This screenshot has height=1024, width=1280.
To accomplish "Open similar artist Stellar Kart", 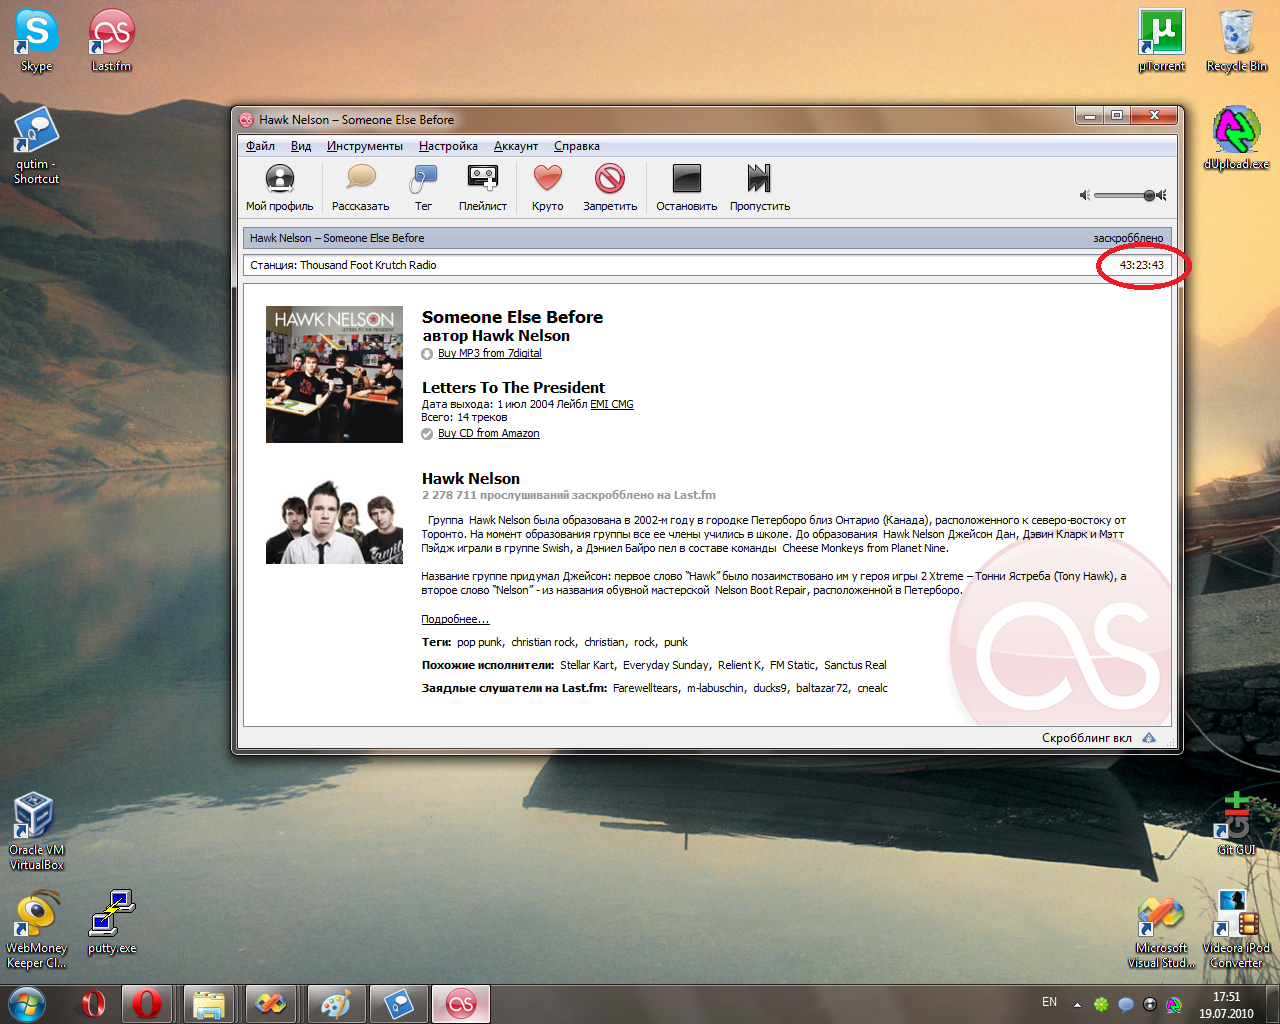I will click(x=587, y=665).
